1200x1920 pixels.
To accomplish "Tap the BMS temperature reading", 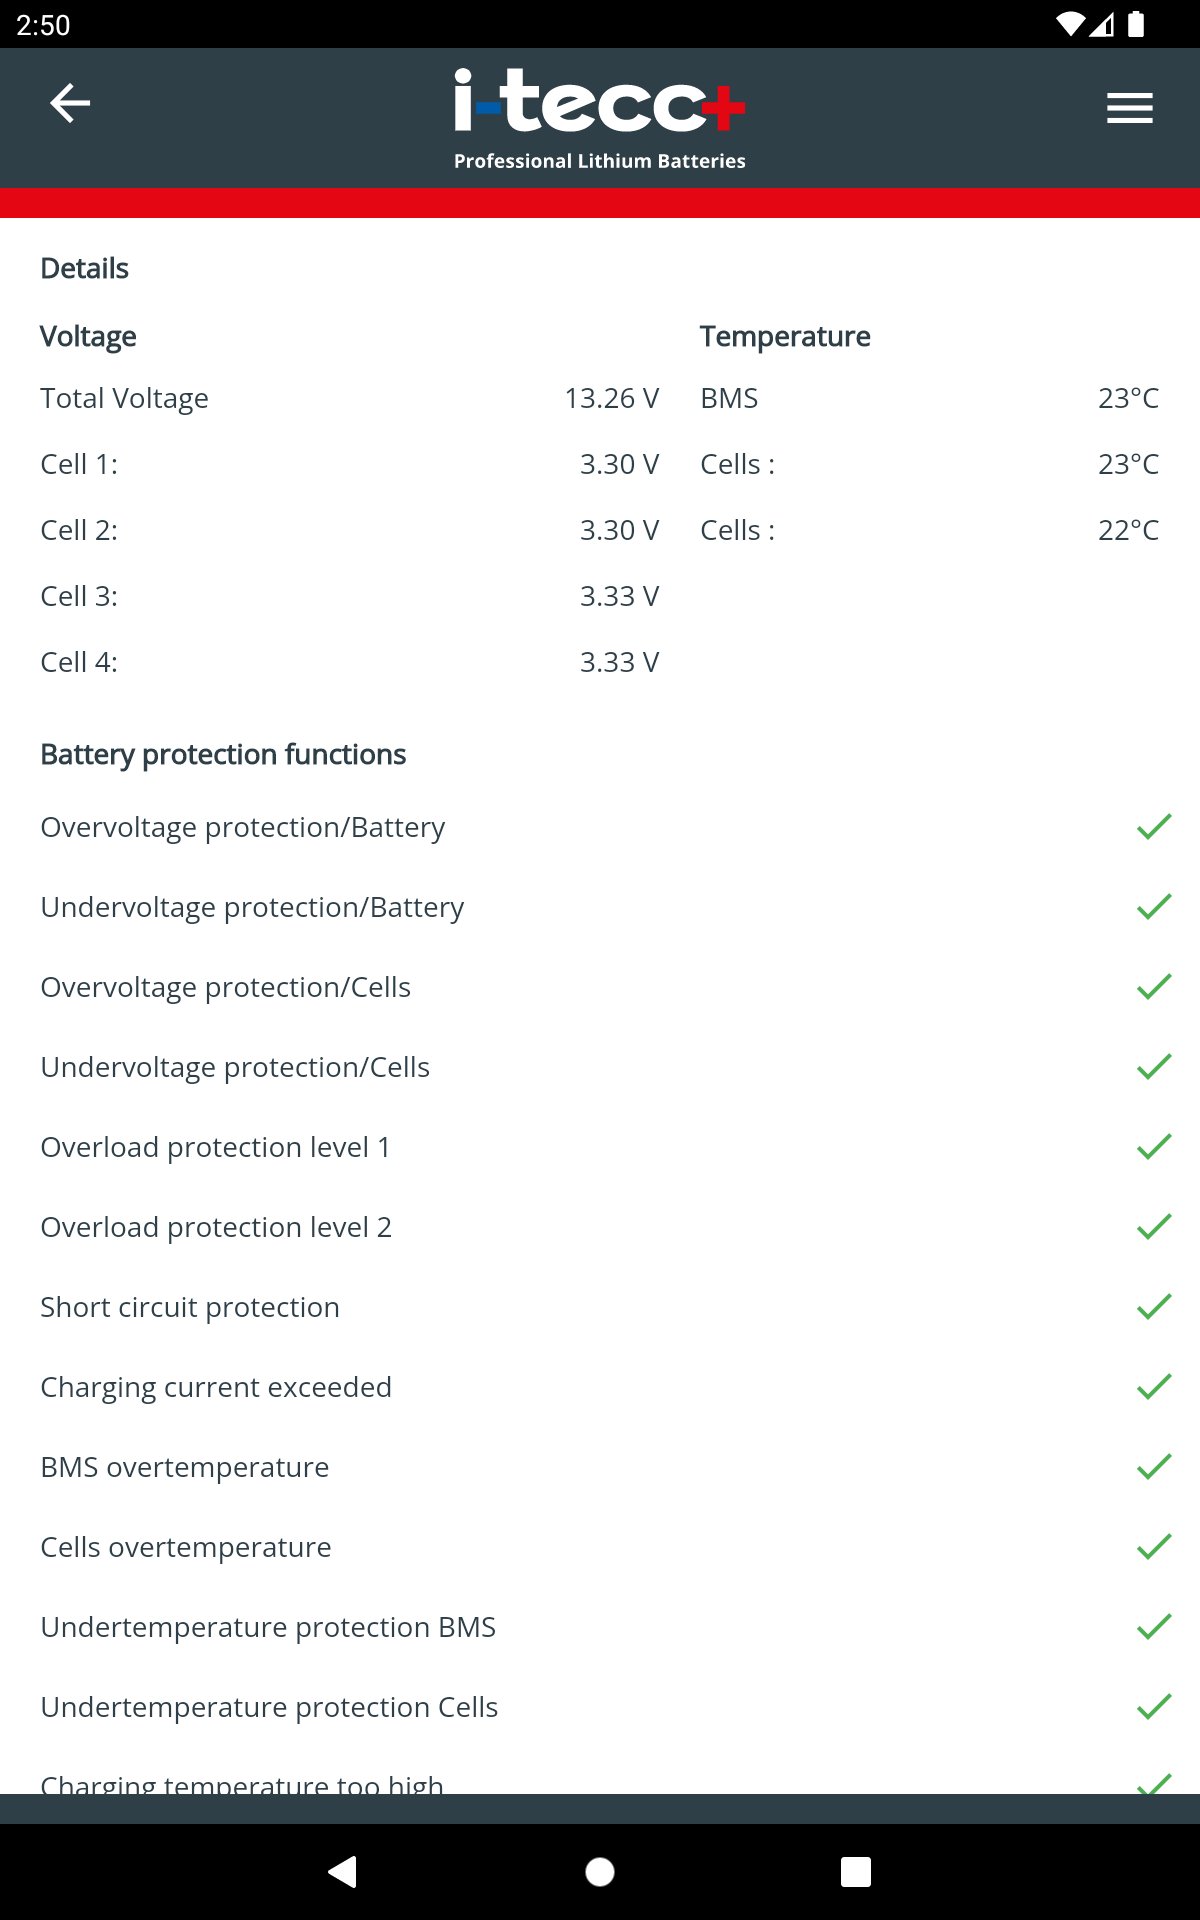I will point(1128,398).
